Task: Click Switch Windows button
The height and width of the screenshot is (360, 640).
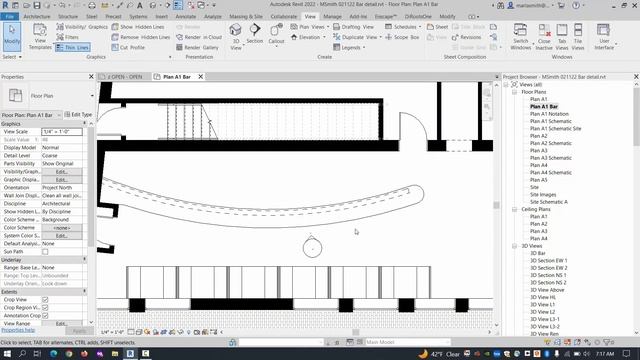Action: click(520, 37)
